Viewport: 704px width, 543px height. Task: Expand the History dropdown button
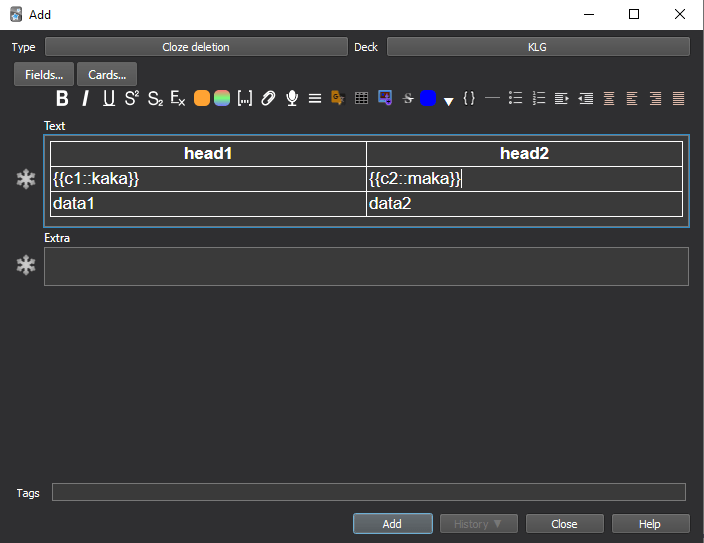(478, 524)
